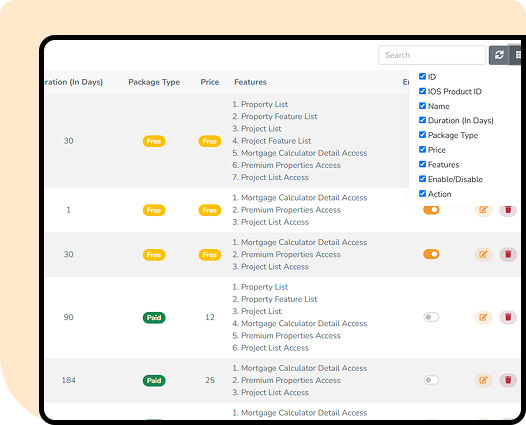The image size is (526, 425).
Task: Delete the second 30-day free package
Action: (508, 255)
